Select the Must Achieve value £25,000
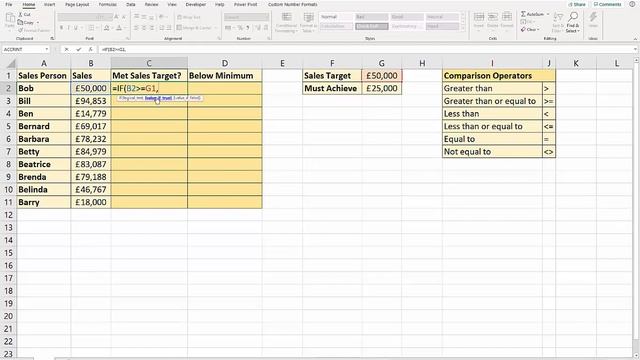The width and height of the screenshot is (640, 360). click(x=382, y=88)
